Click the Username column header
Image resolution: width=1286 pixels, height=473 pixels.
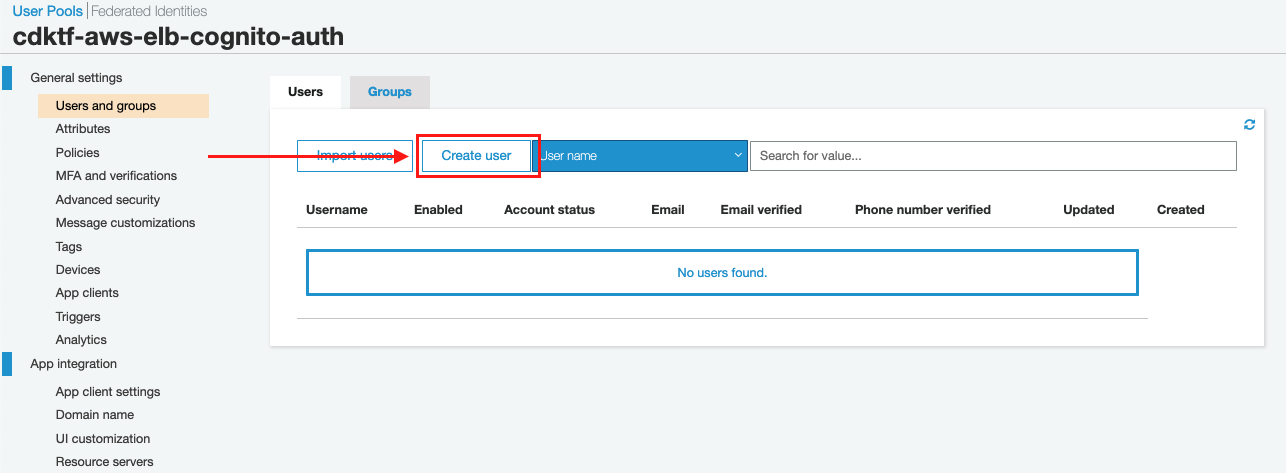[x=337, y=210]
